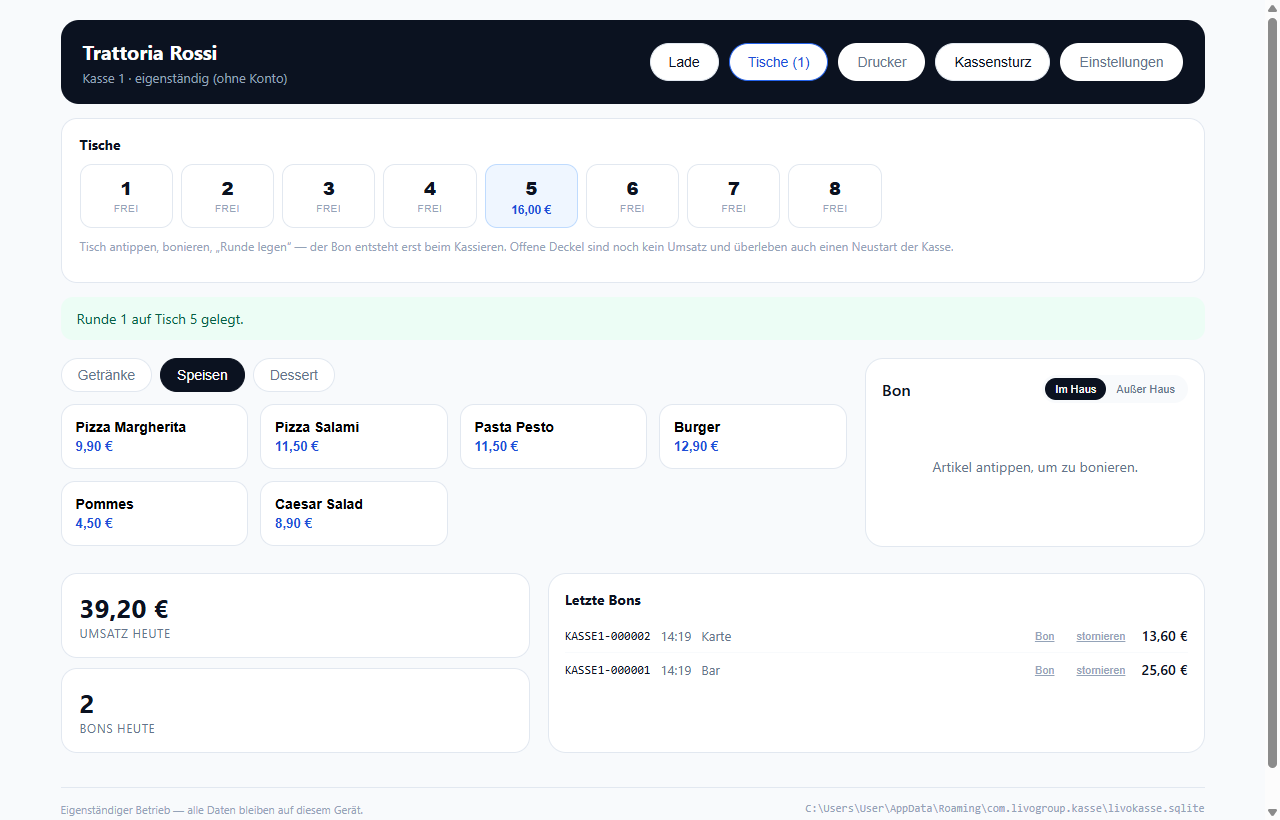The image size is (1280, 820).
Task: Select table 6 tile
Action: (x=632, y=196)
